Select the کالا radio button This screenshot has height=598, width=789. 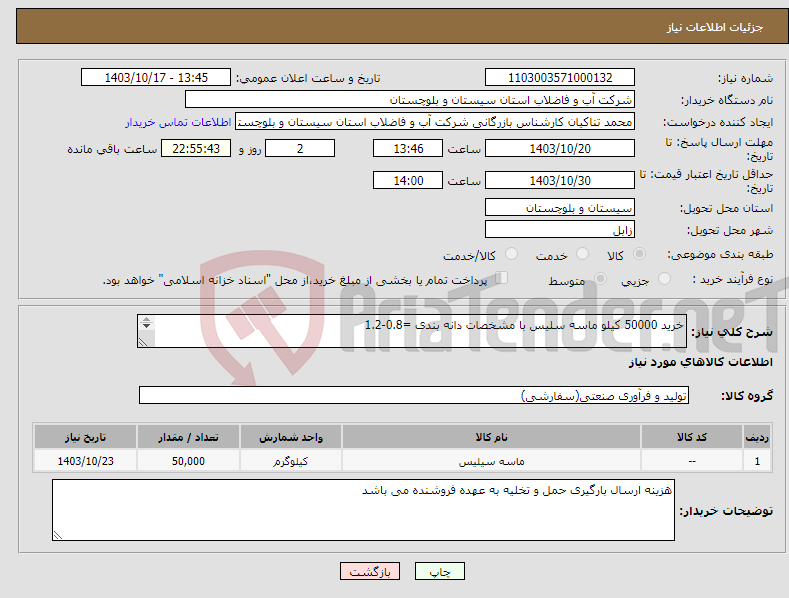639,254
